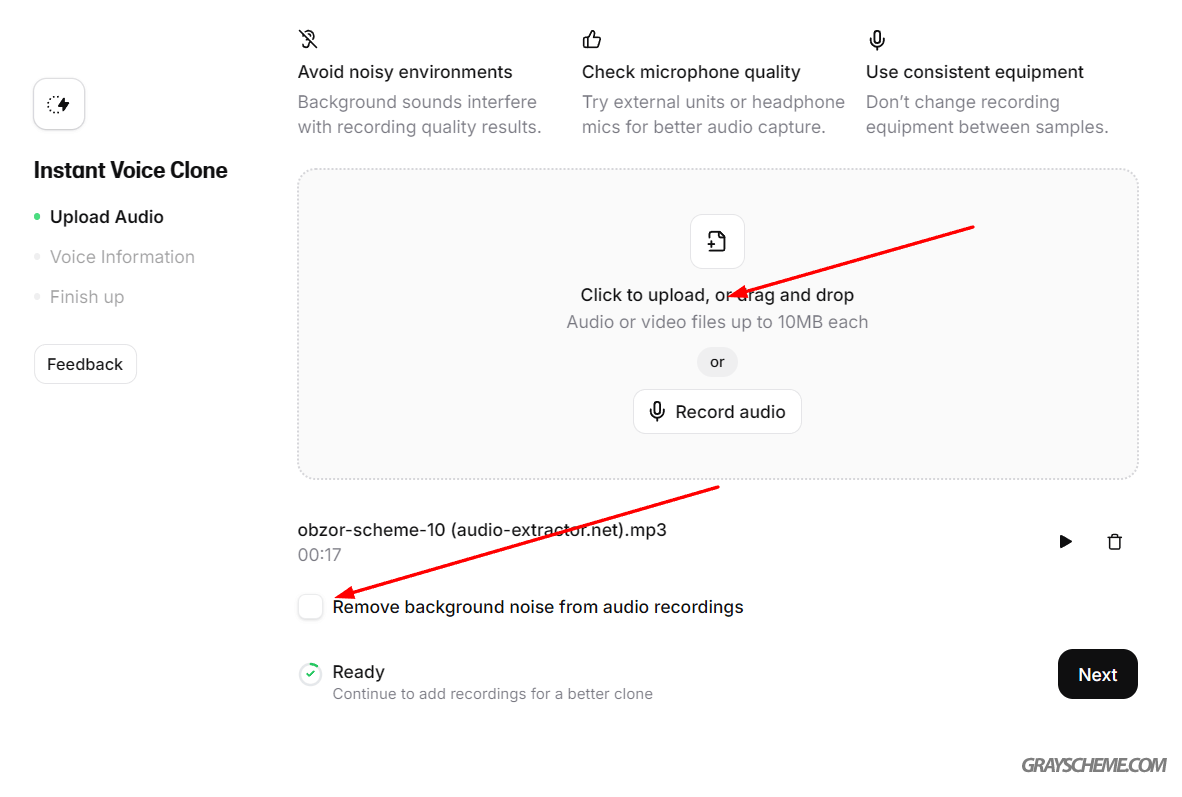Click the green Ready checkmark status icon
The height and width of the screenshot is (797, 1182).
tap(310, 674)
